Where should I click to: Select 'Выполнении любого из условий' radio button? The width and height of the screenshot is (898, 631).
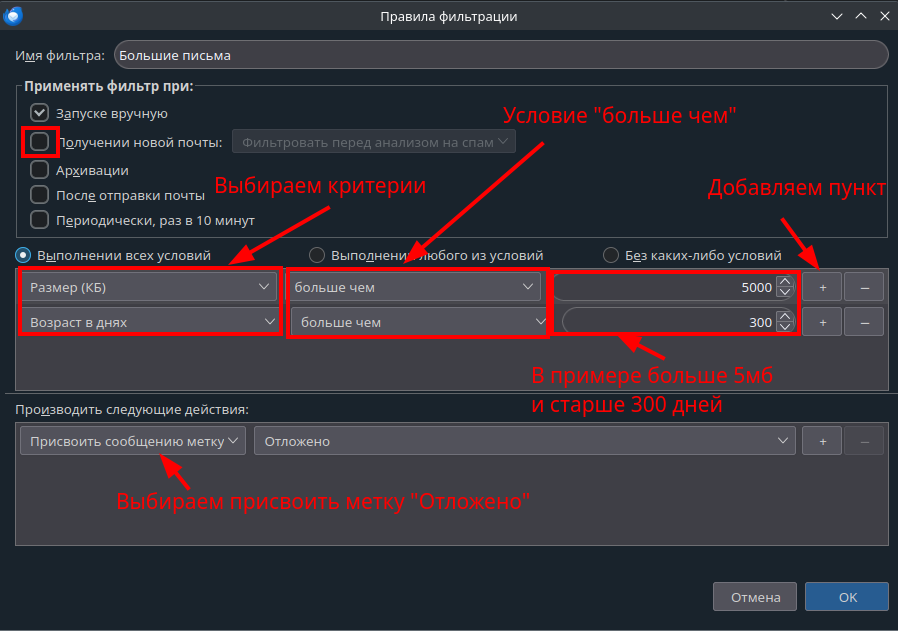point(317,255)
